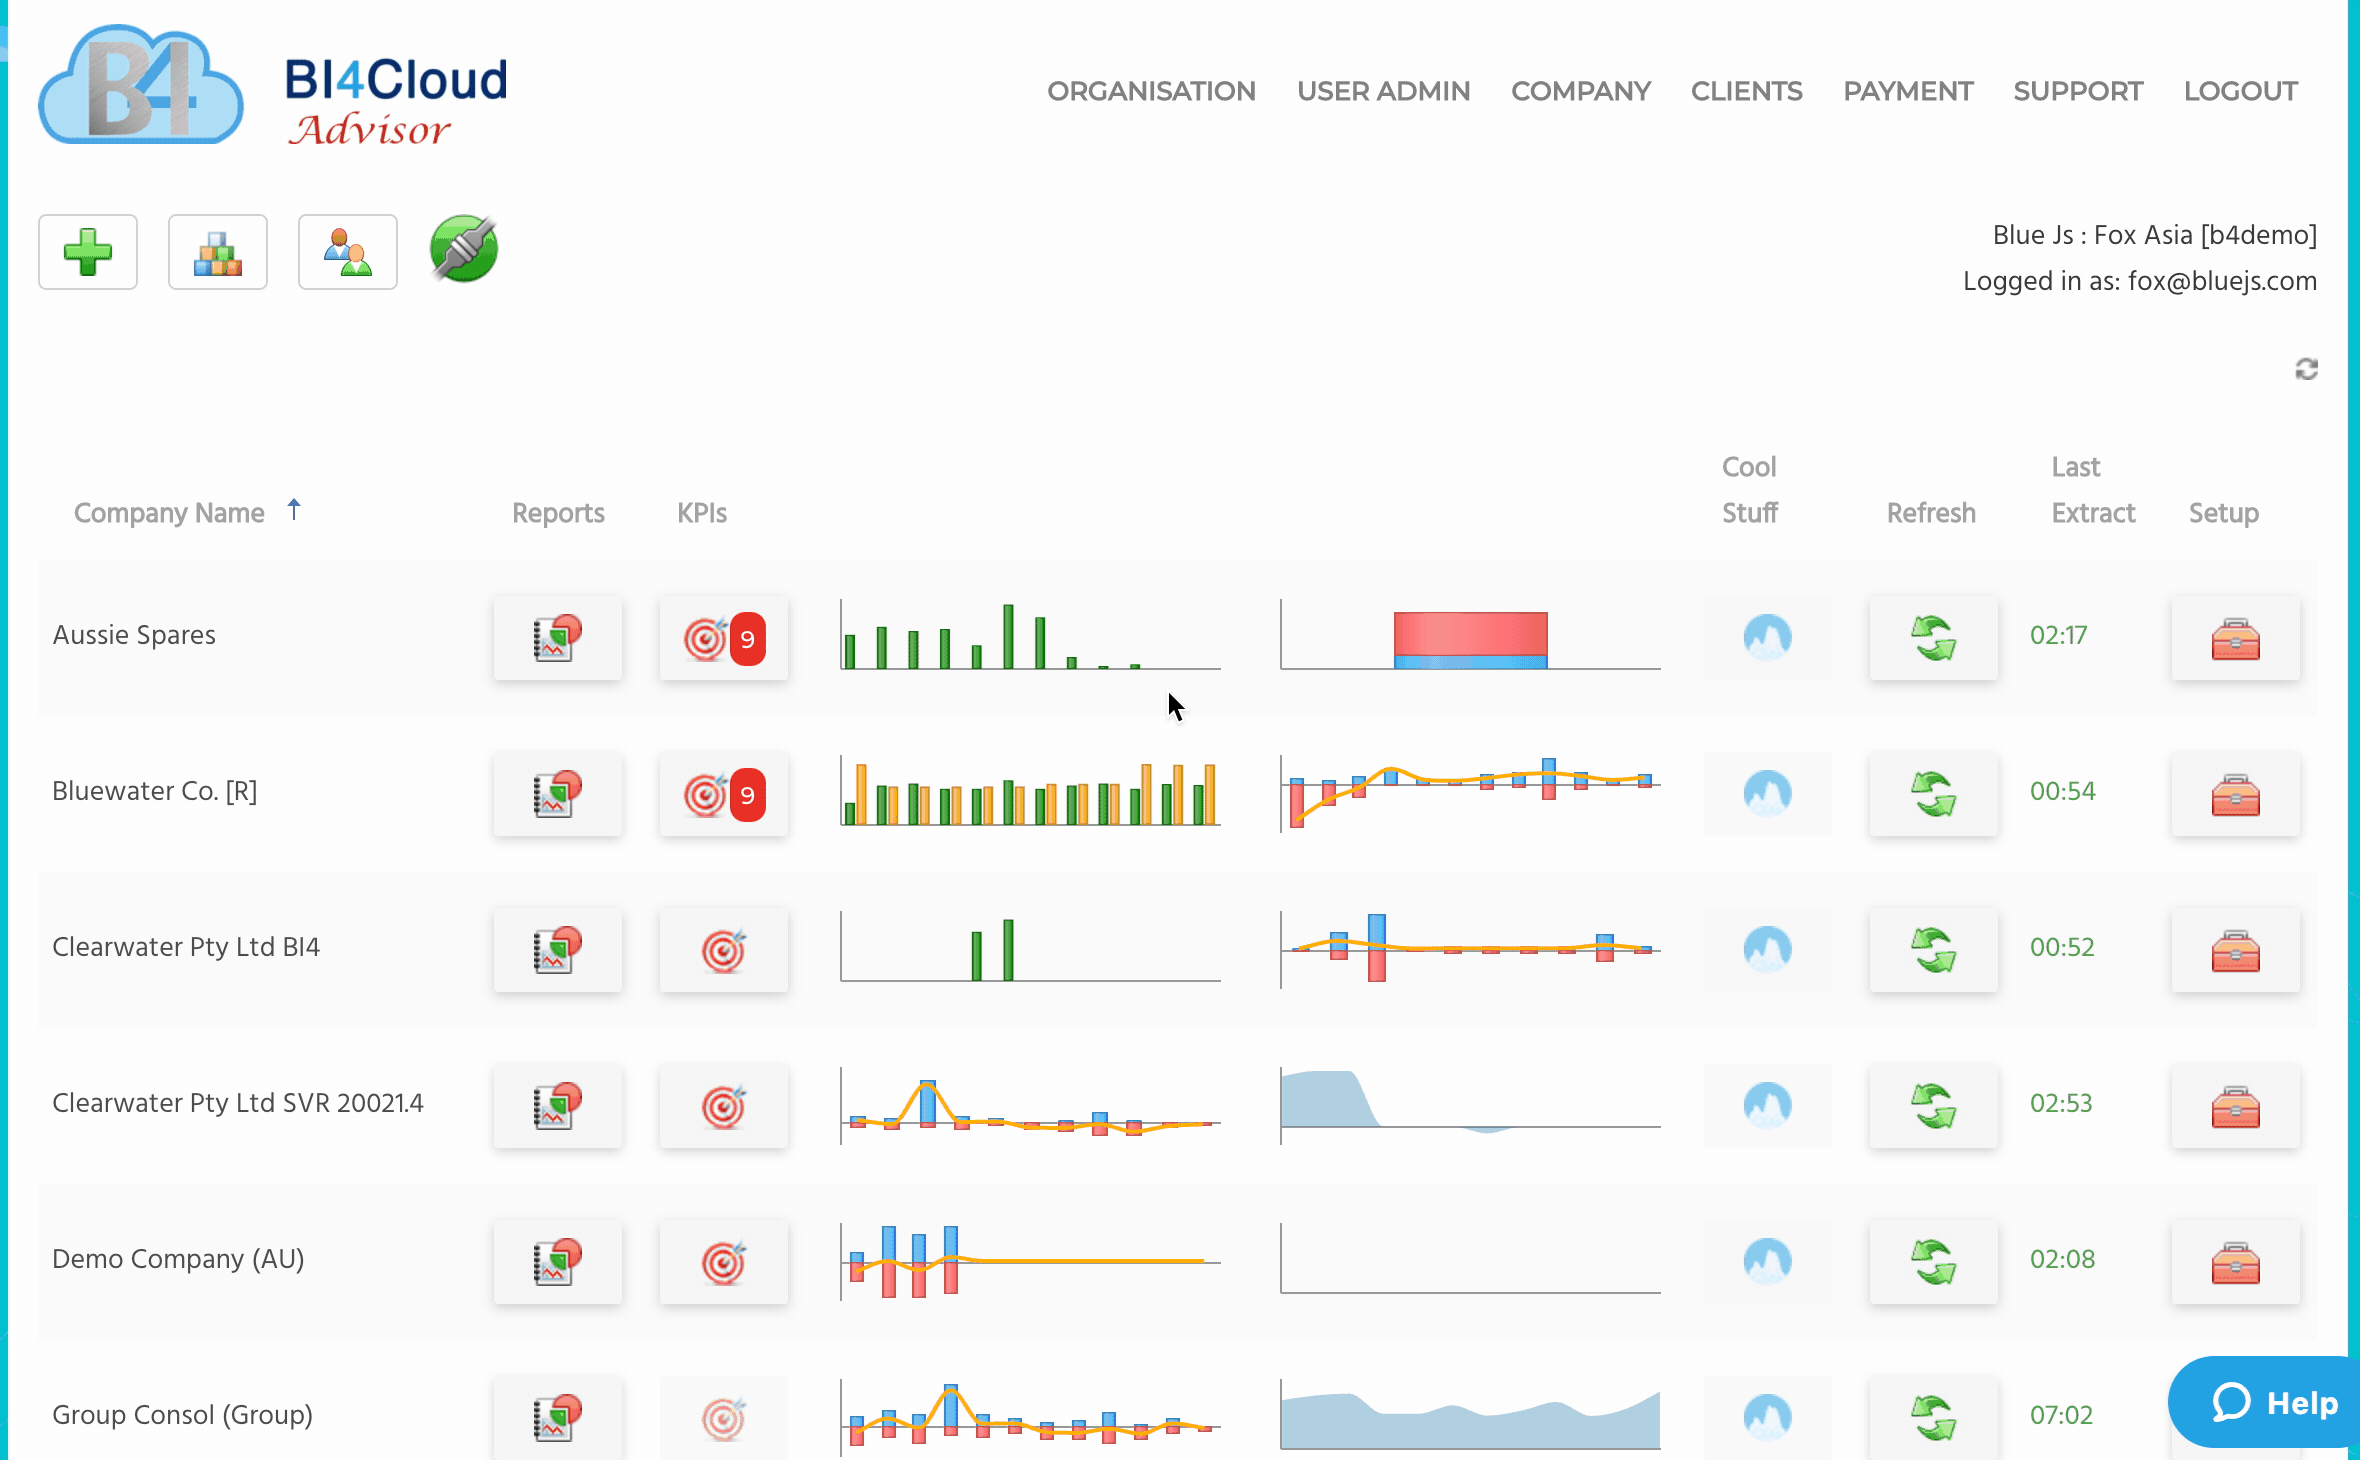Open the building blocks group icon

[x=218, y=252]
